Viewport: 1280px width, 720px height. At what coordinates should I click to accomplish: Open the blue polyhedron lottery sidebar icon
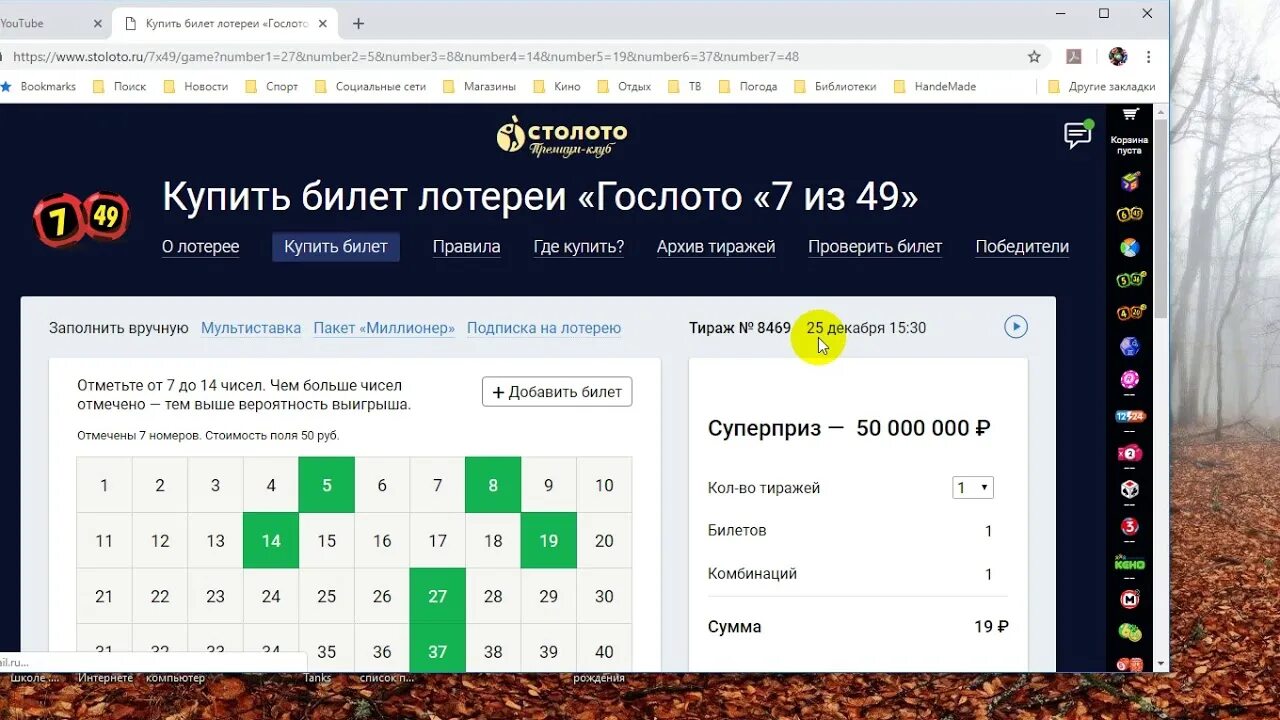point(1129,346)
